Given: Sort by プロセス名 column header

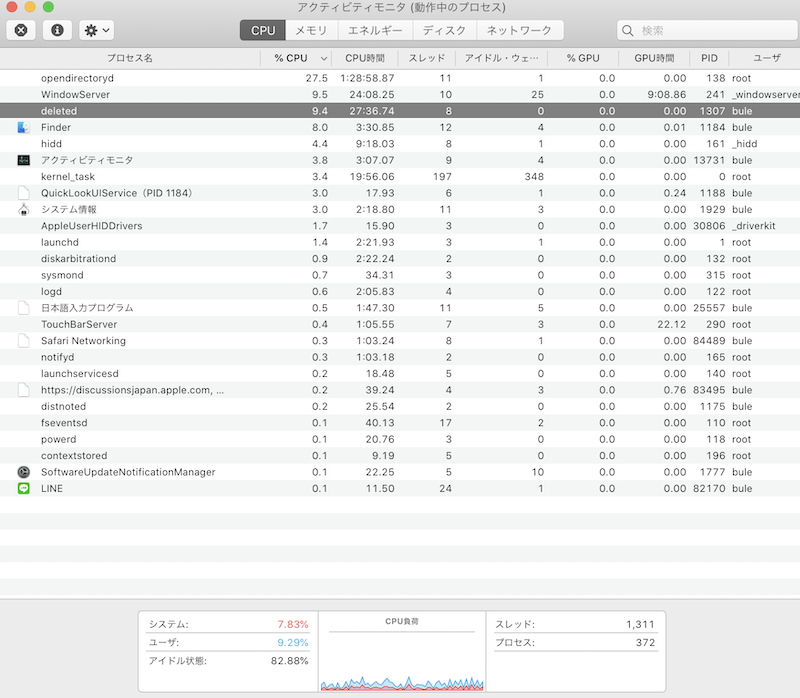Looking at the screenshot, I should 130,58.
